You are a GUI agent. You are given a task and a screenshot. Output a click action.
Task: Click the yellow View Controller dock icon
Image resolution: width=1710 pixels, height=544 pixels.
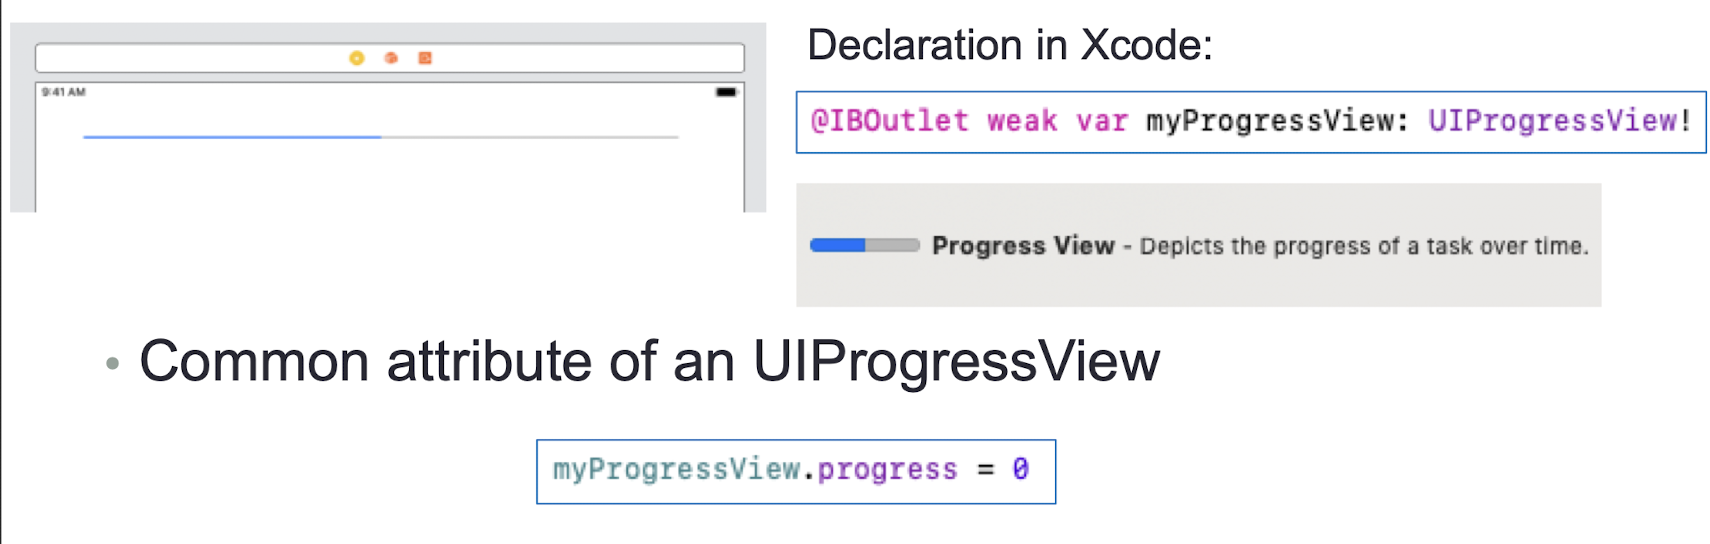coord(356,58)
